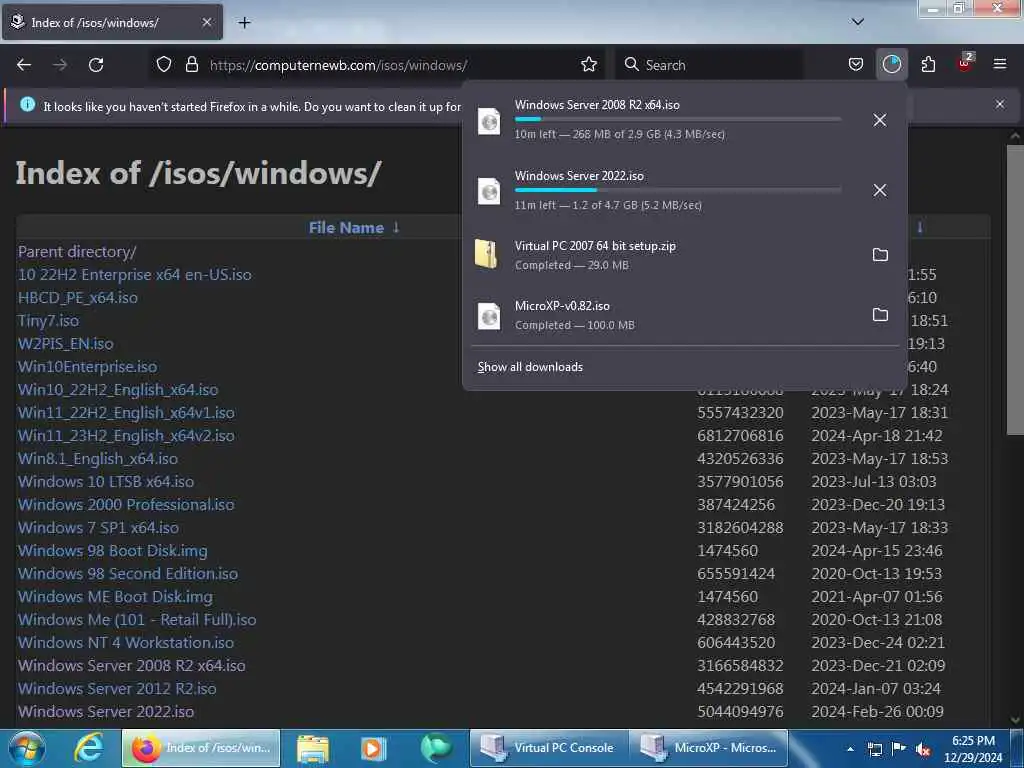
Task: Open Windows 2000 Professional.iso link
Action: (x=126, y=504)
